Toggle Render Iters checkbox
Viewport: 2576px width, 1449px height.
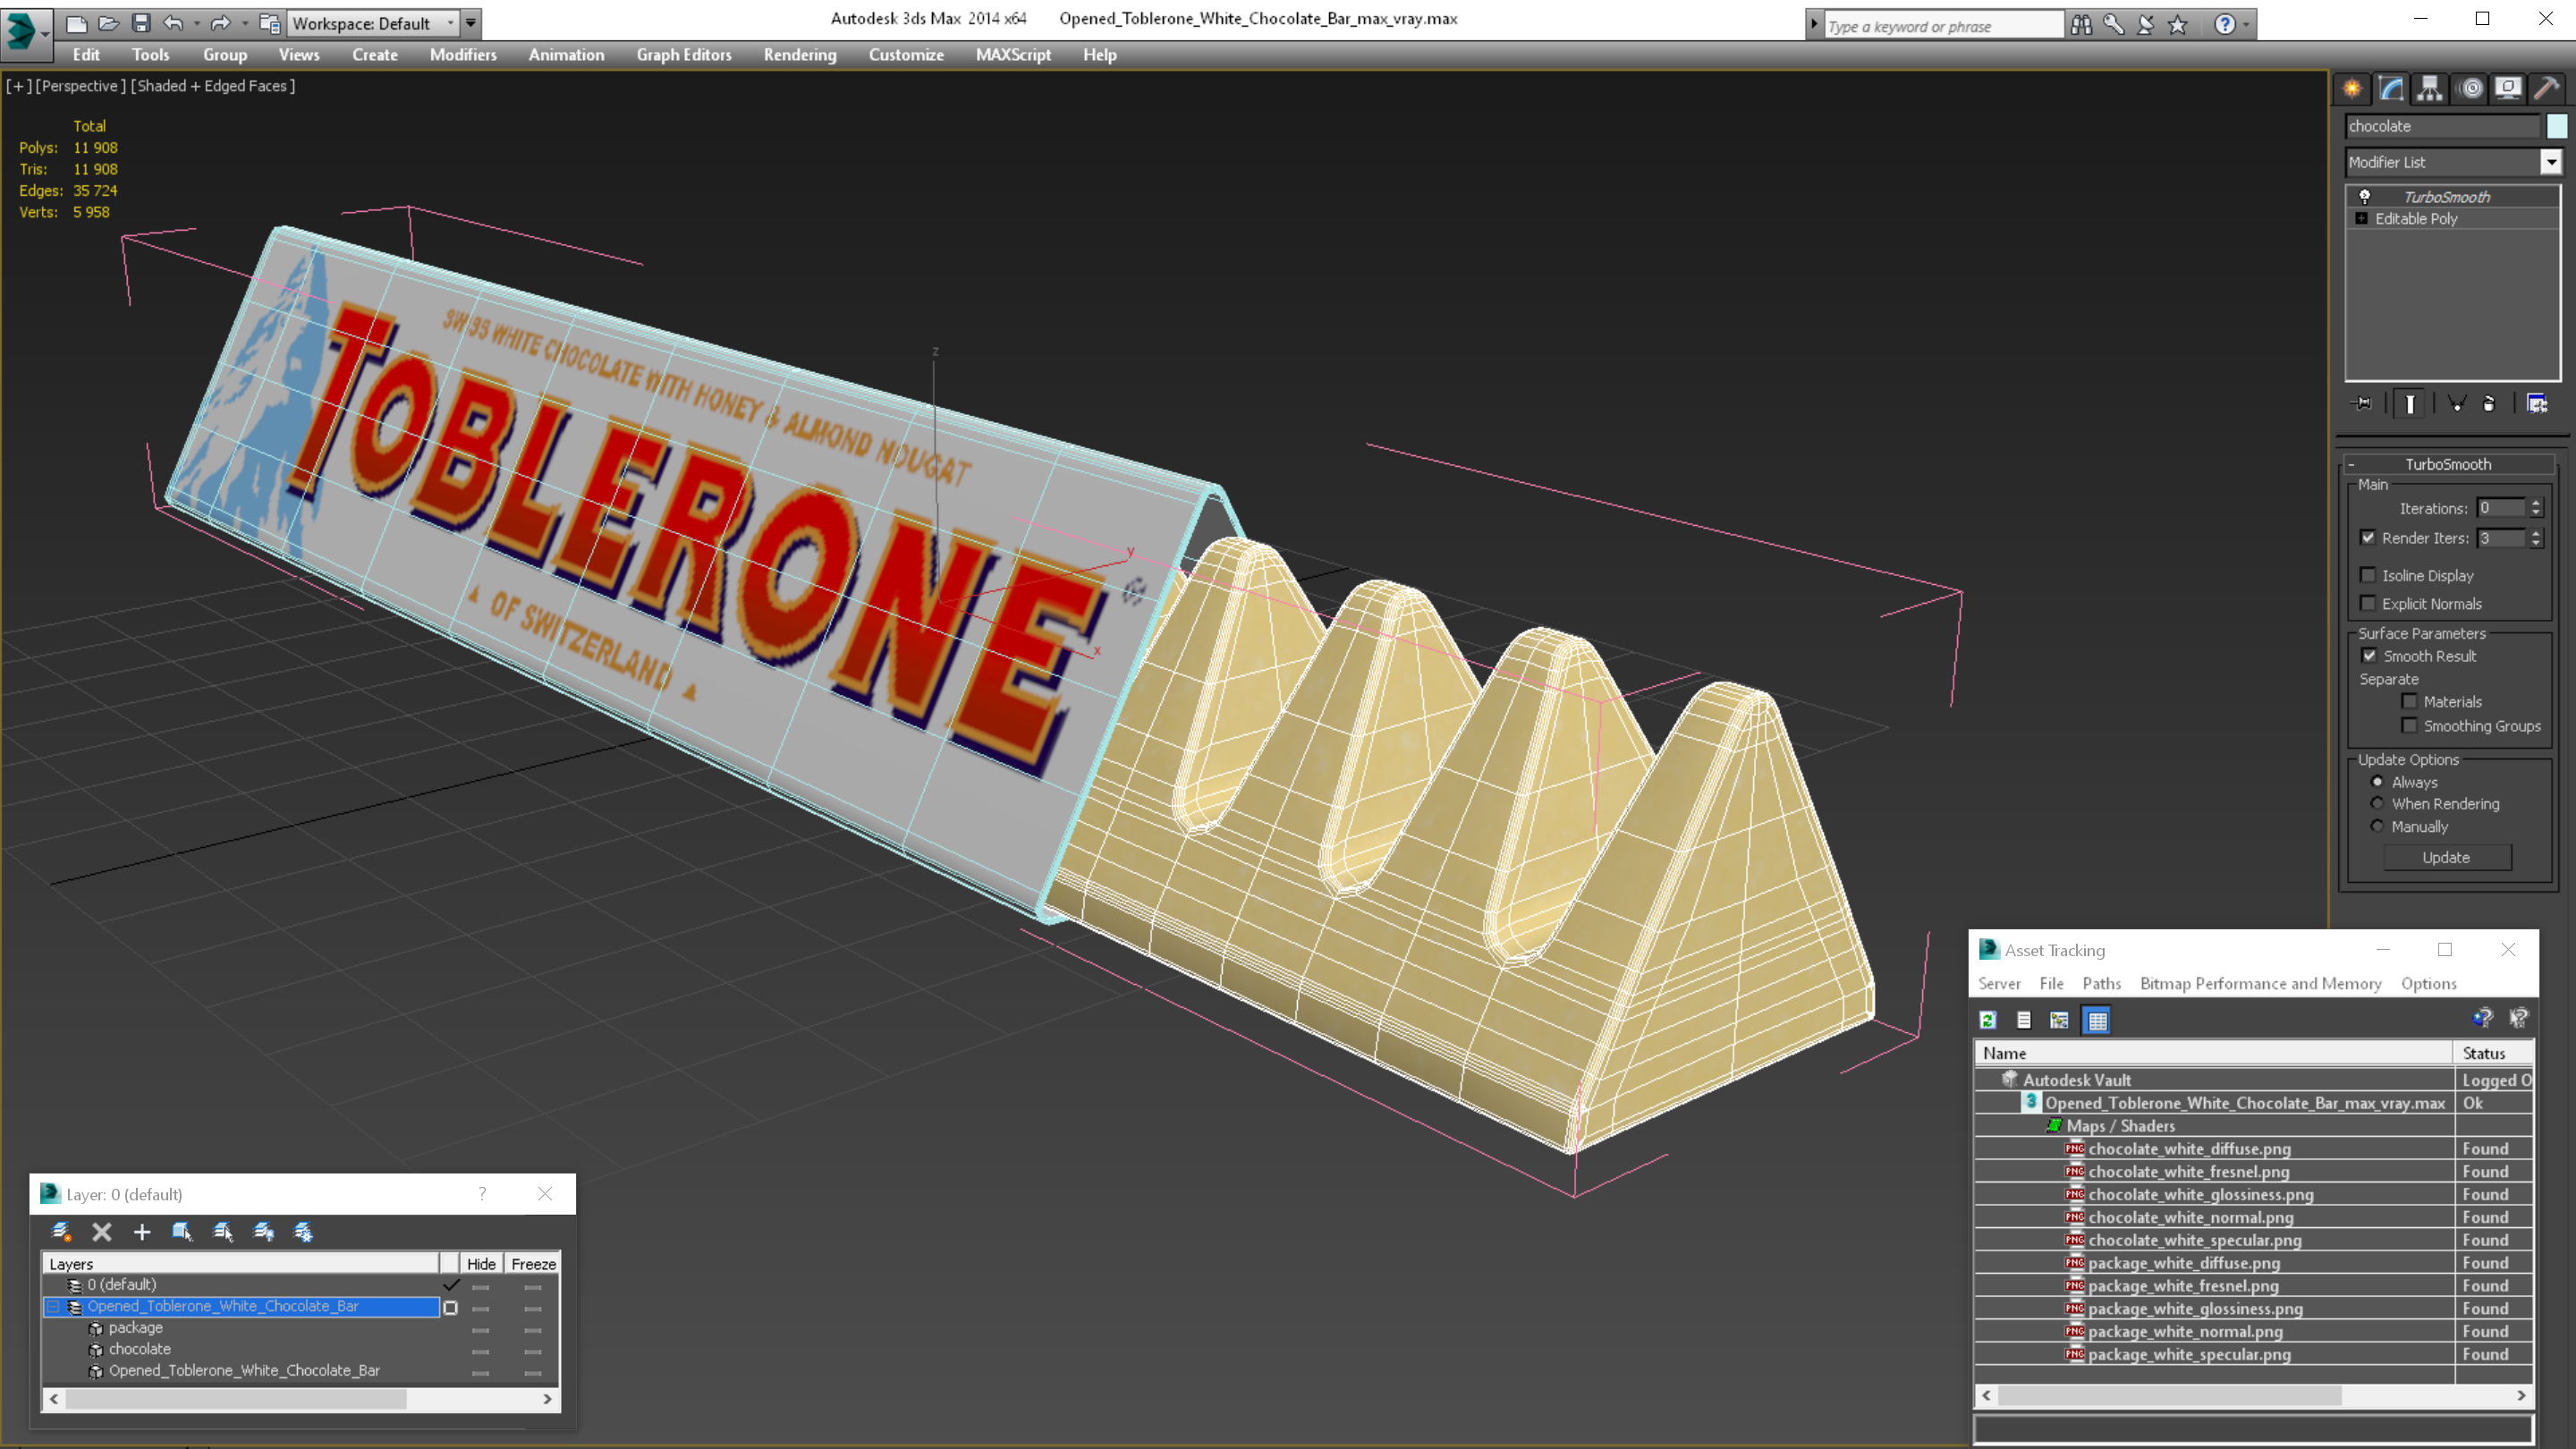click(2368, 537)
